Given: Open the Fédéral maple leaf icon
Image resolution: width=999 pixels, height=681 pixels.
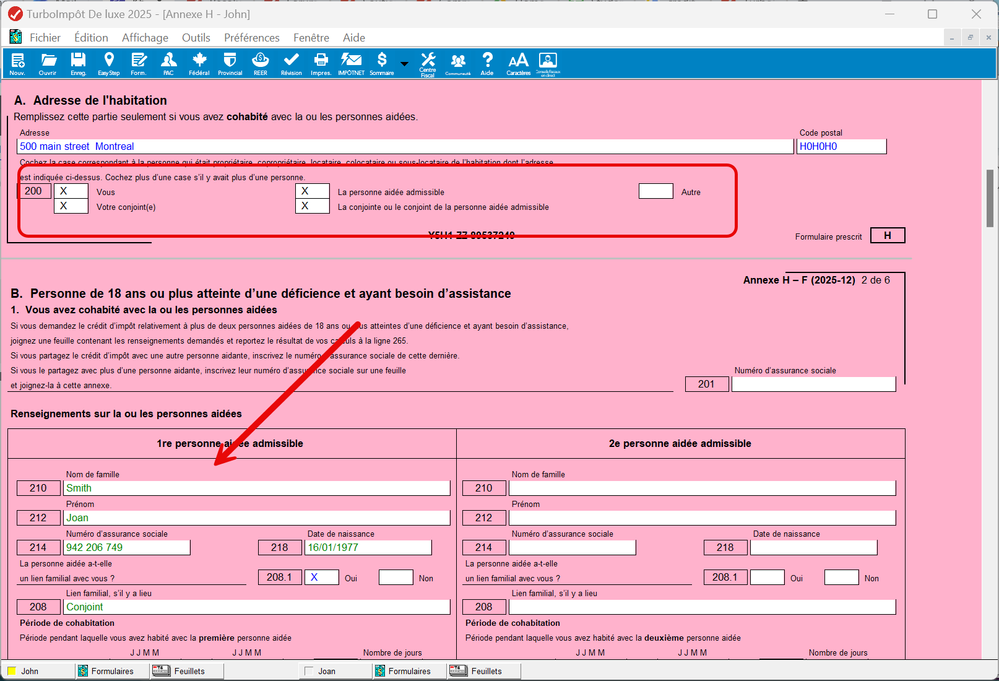Looking at the screenshot, I should click(198, 64).
